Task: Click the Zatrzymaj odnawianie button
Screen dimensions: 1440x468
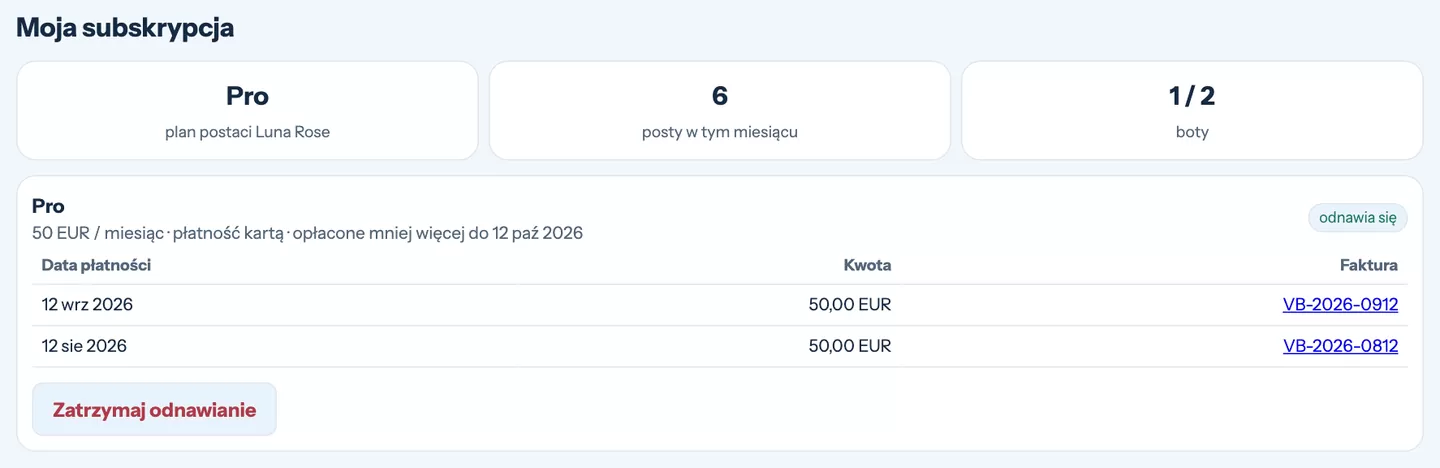Action: point(154,410)
